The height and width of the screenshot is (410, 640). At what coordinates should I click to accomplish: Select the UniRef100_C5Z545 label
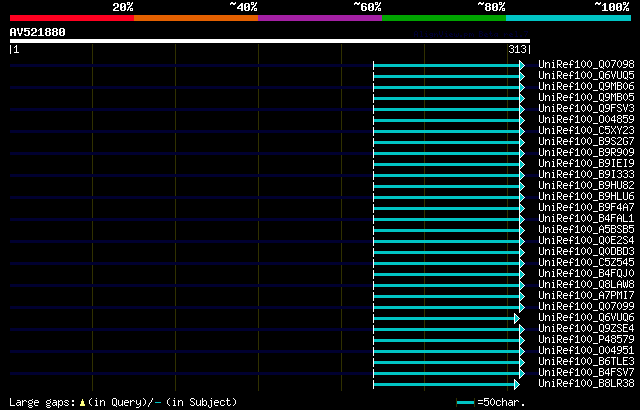[586, 263]
